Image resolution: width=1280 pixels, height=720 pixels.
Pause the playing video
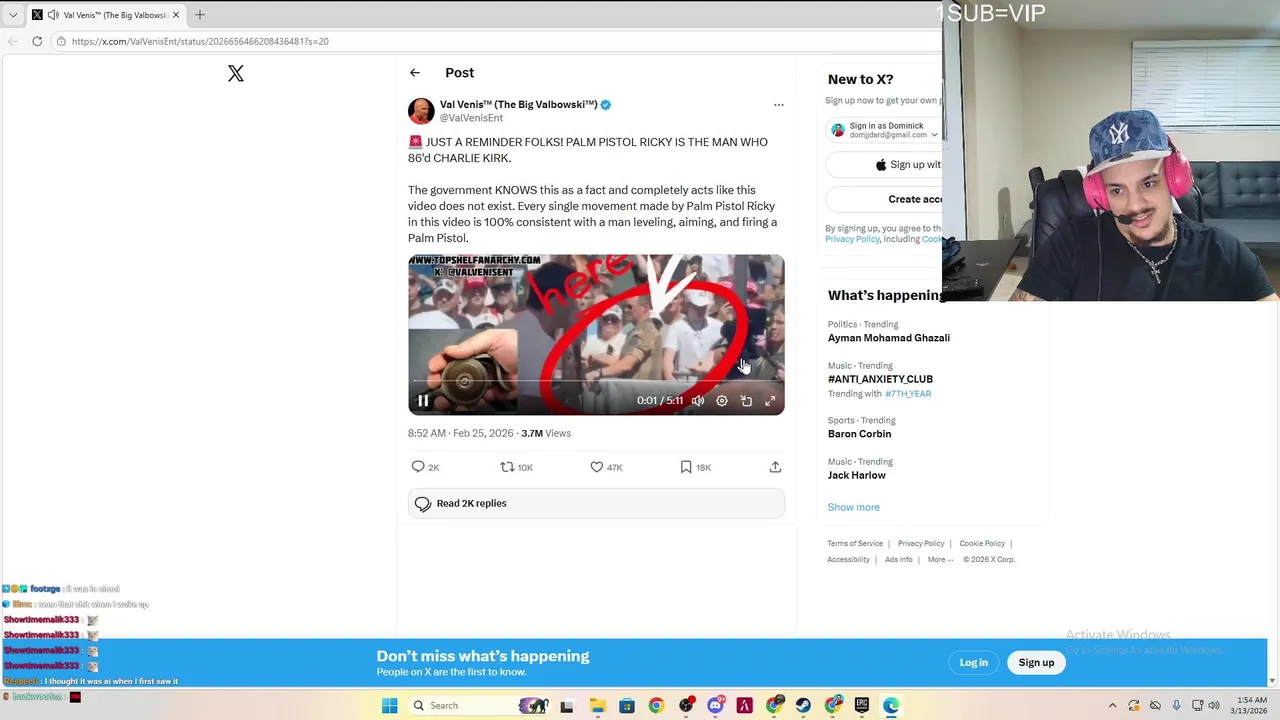pos(423,401)
